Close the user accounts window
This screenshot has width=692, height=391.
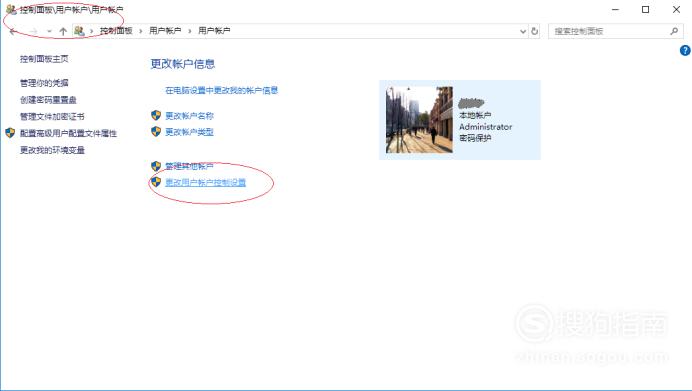[676, 9]
